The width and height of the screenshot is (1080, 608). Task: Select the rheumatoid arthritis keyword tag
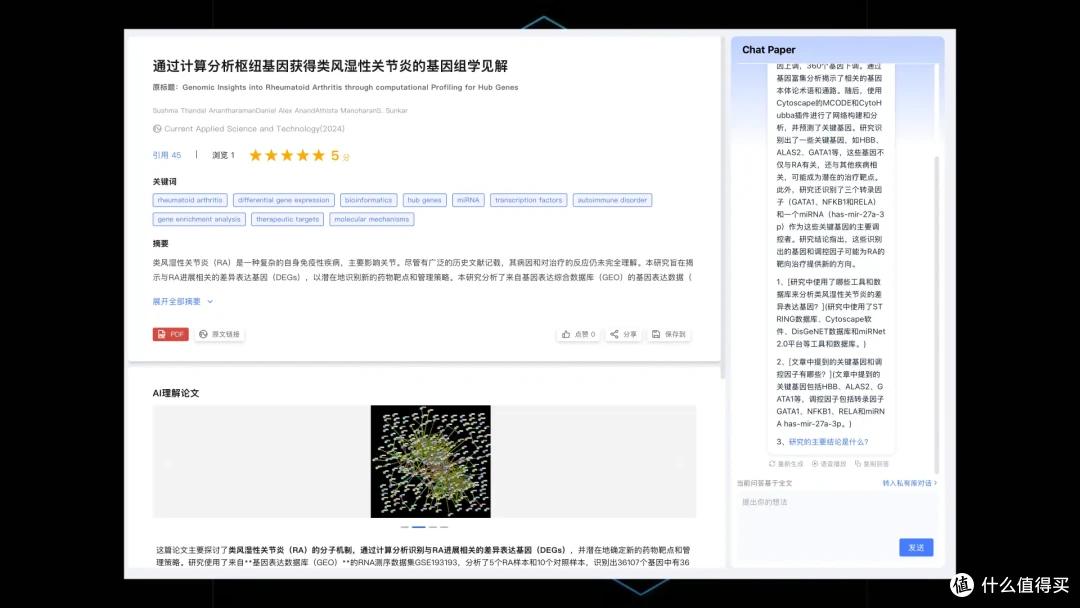(189, 200)
